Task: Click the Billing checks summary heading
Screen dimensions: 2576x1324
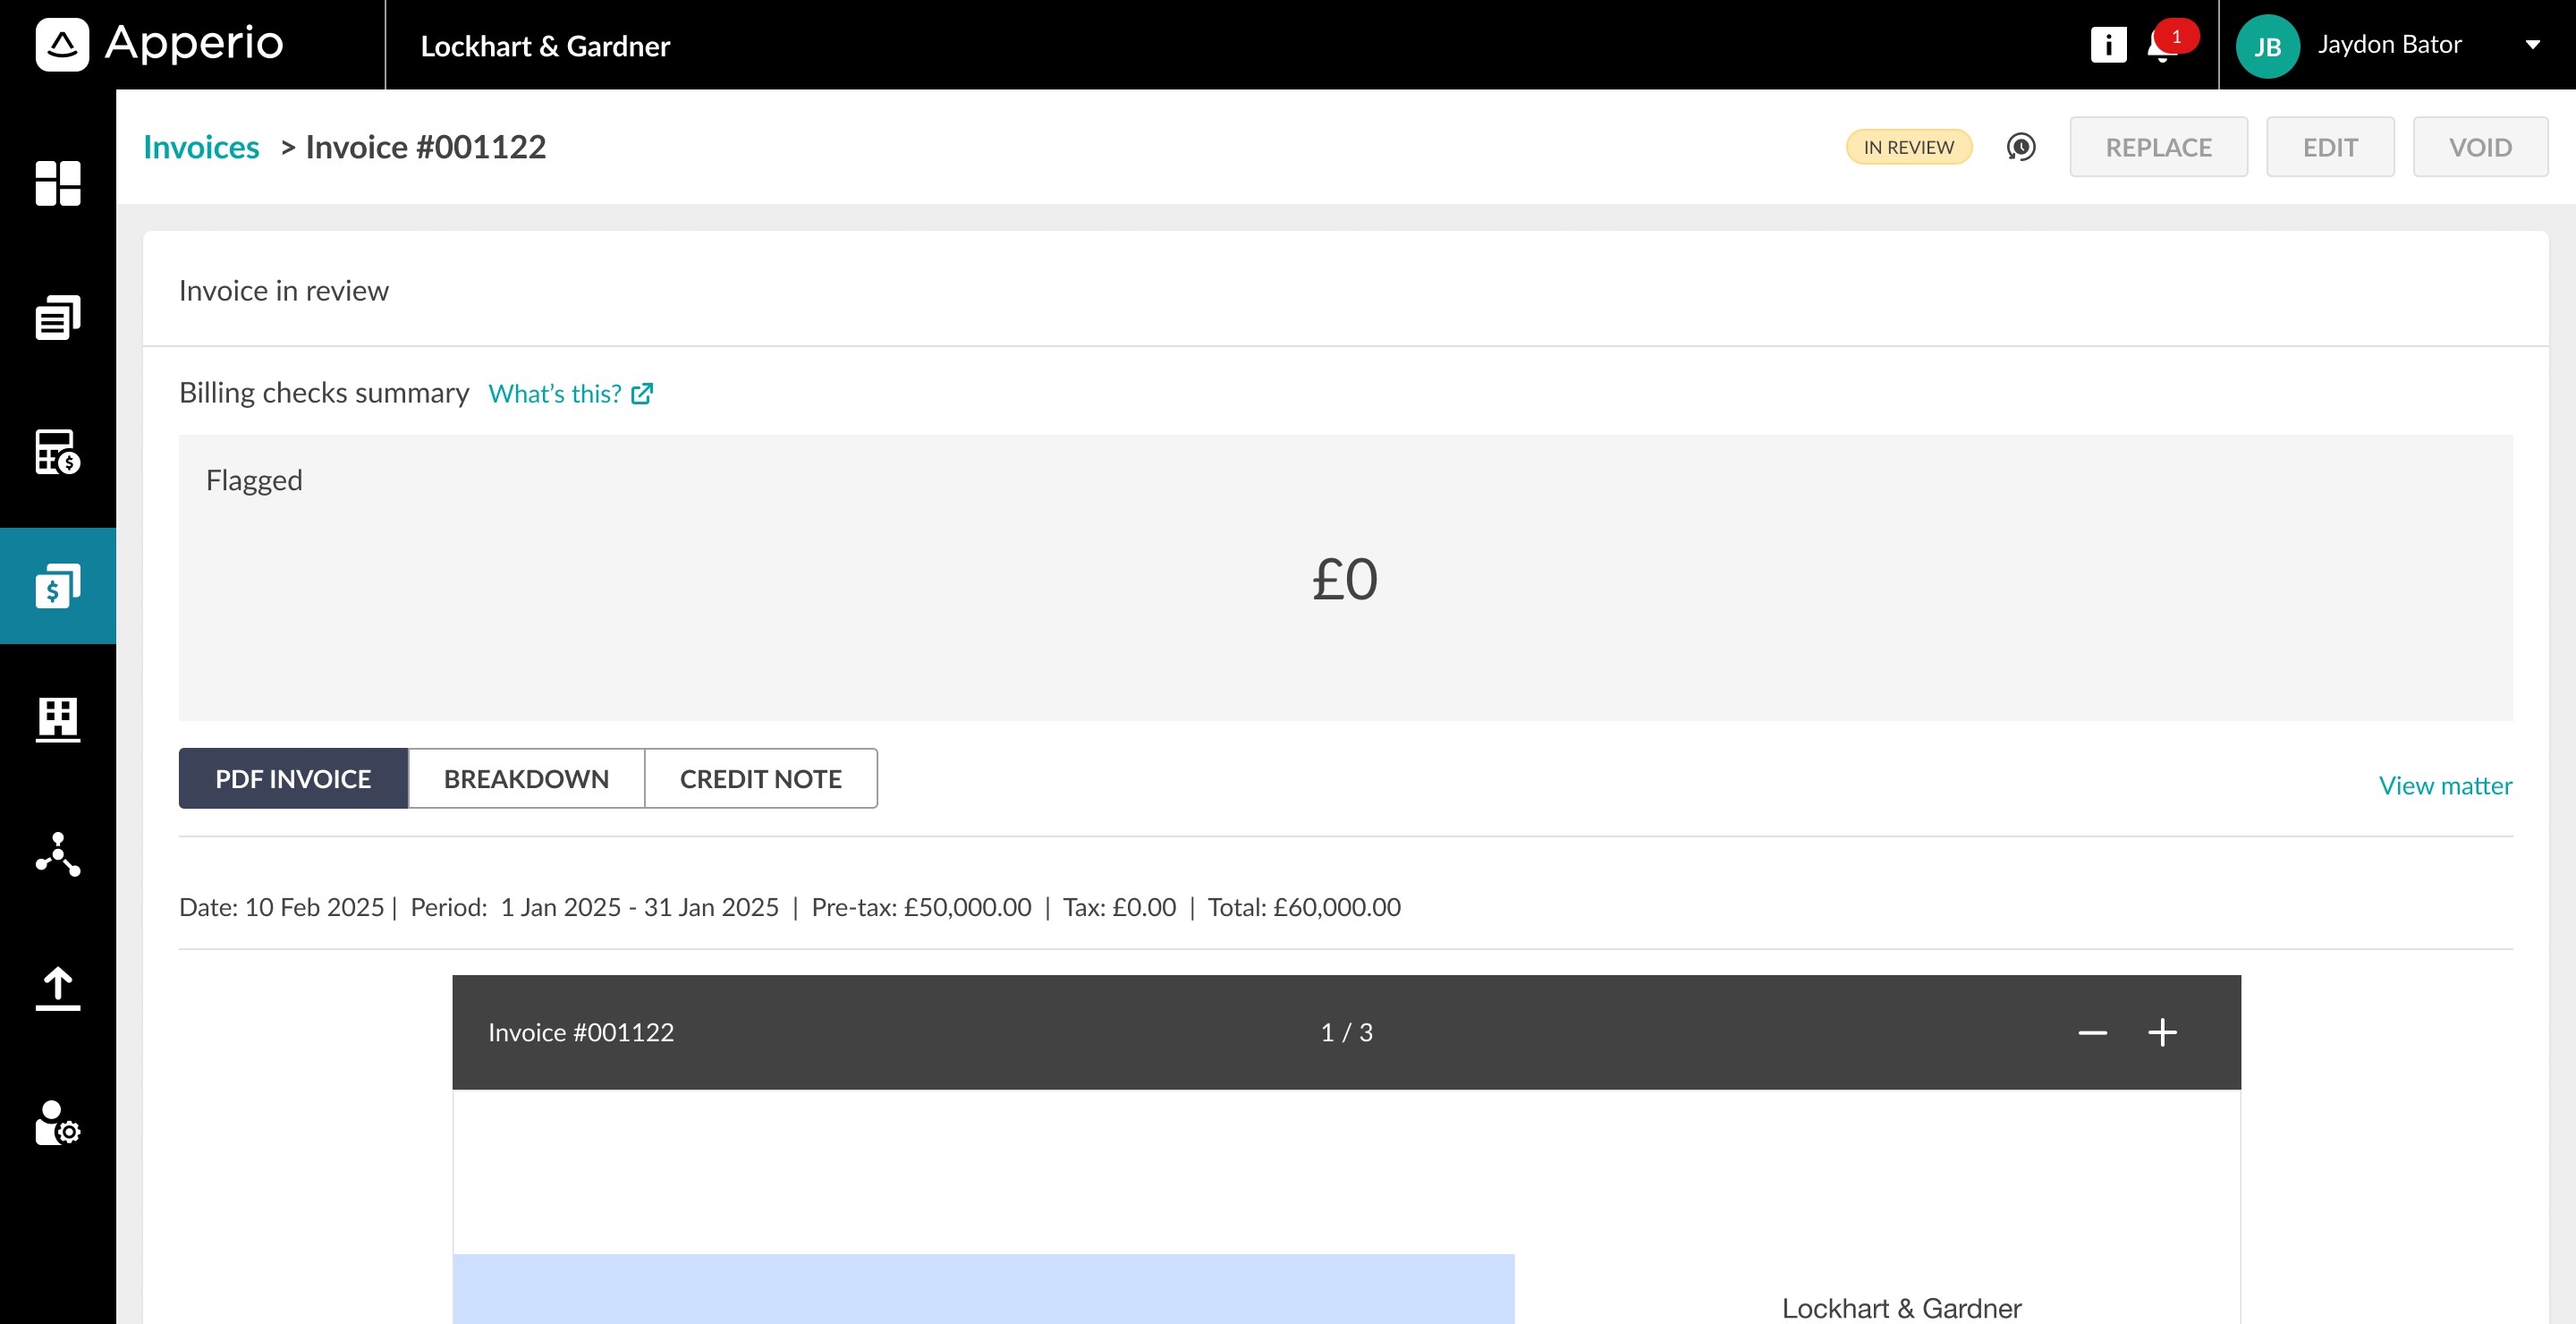Action: (324, 393)
